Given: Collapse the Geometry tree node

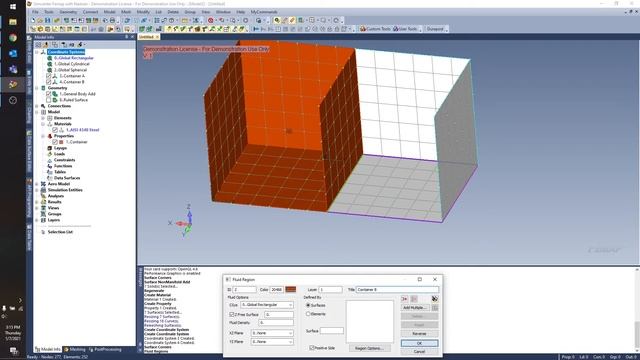Looking at the screenshot, I should [37, 88].
